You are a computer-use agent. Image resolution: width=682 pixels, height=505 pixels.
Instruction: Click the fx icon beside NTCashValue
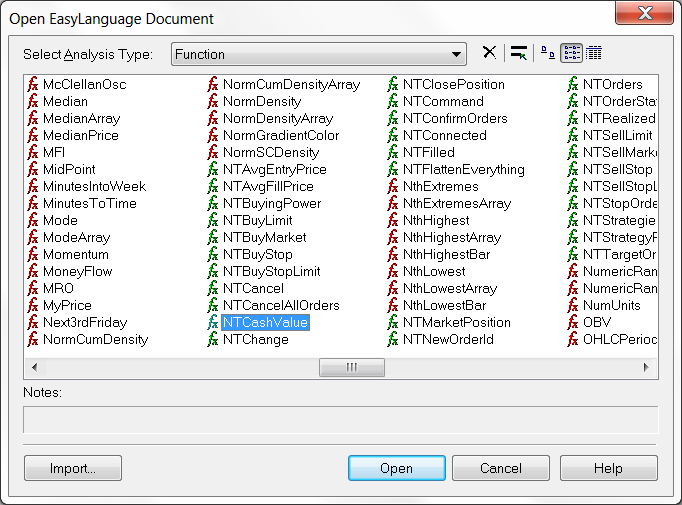tap(213, 322)
